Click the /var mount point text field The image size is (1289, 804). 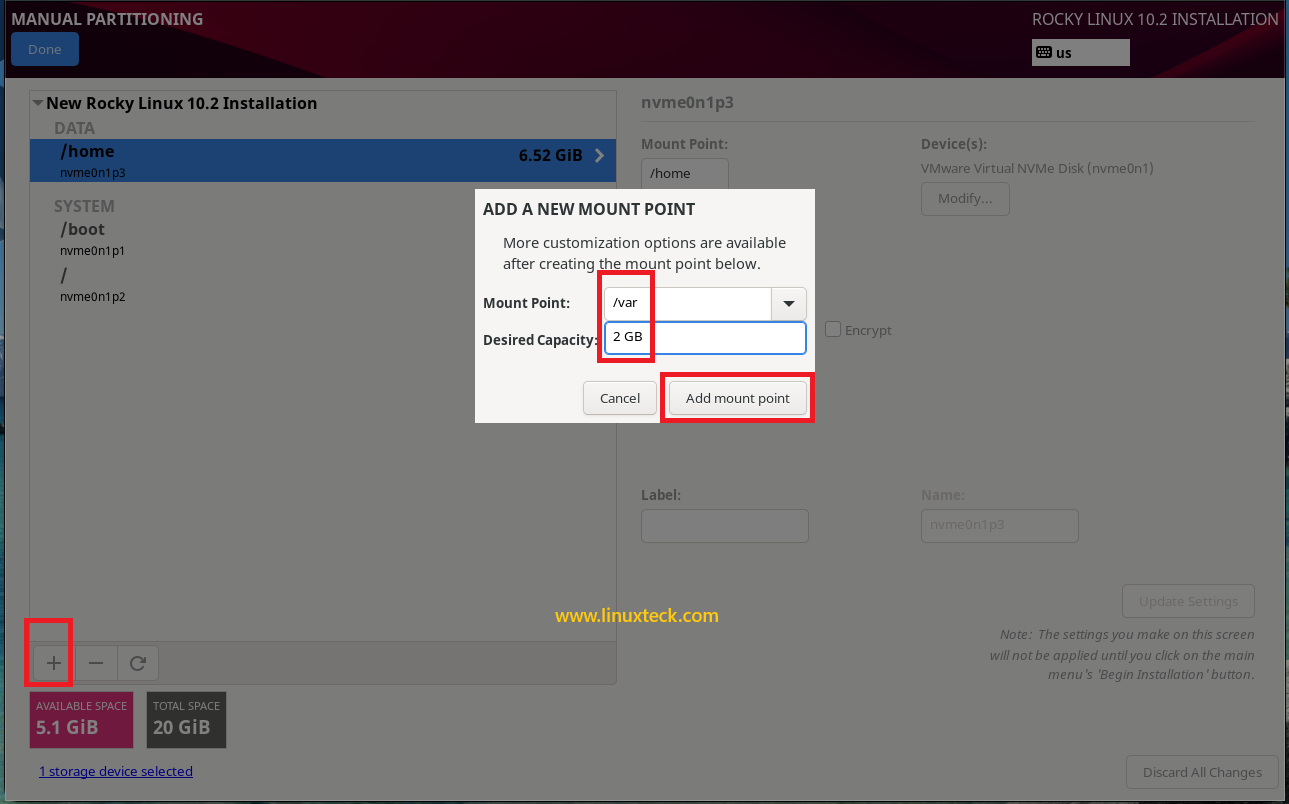pyautogui.click(x=688, y=304)
